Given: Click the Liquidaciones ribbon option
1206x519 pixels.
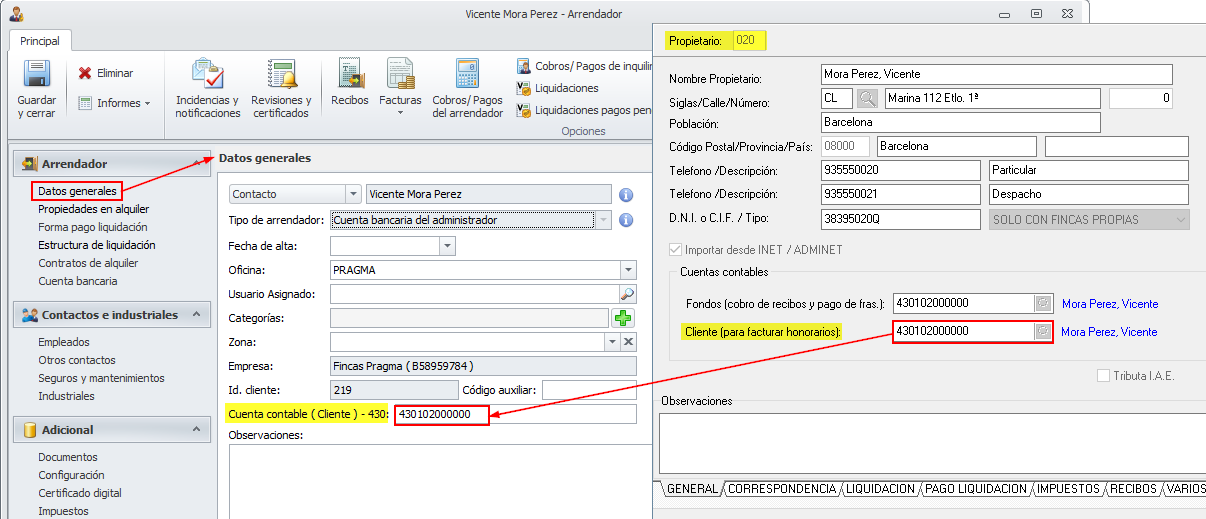Looking at the screenshot, I should [558, 88].
